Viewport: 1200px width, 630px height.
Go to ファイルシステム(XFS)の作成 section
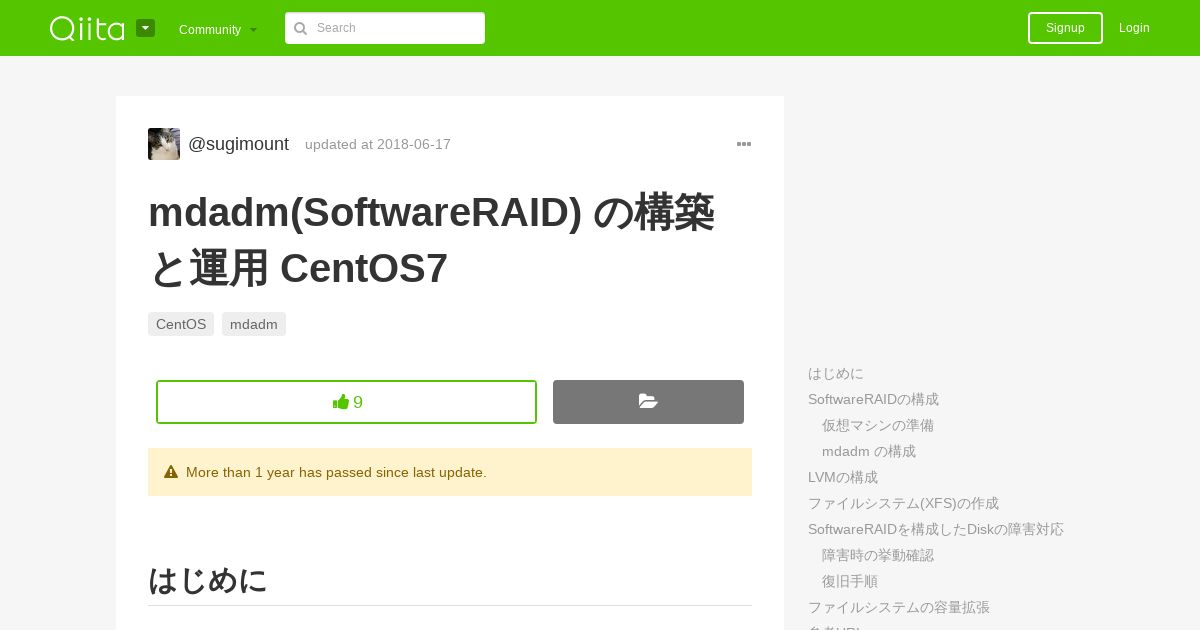pyautogui.click(x=903, y=503)
